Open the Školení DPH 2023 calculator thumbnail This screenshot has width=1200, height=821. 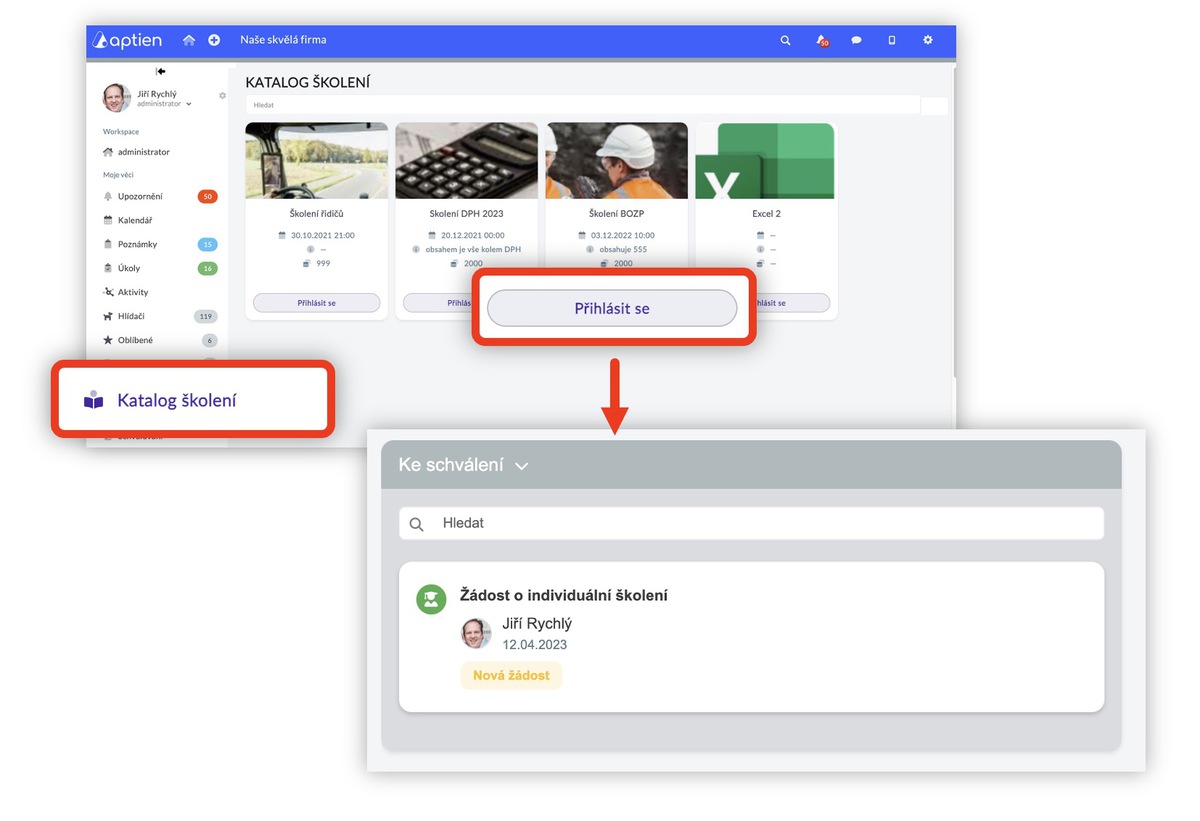(466, 160)
